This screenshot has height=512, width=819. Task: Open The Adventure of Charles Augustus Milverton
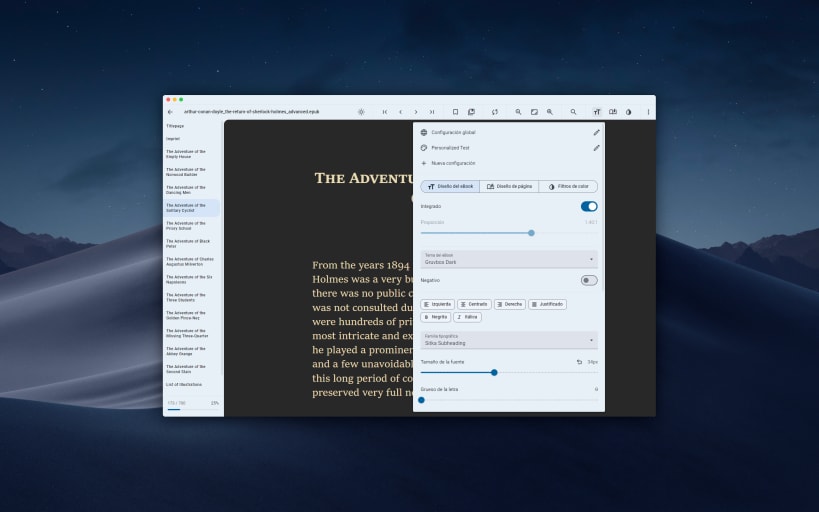[192, 262]
